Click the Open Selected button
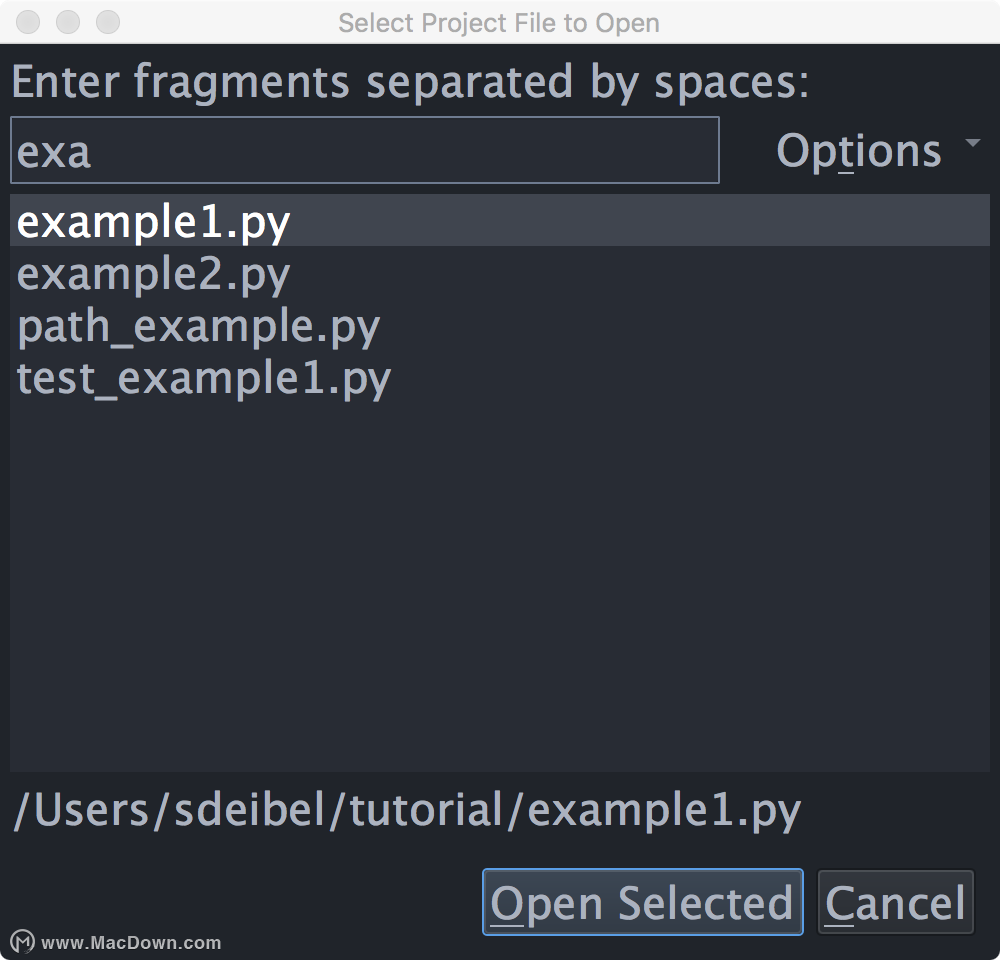1000x960 pixels. click(643, 902)
